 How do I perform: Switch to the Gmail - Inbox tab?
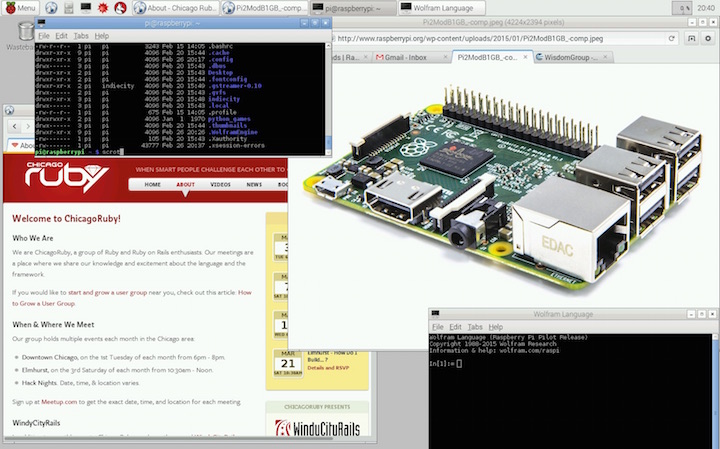pos(405,57)
